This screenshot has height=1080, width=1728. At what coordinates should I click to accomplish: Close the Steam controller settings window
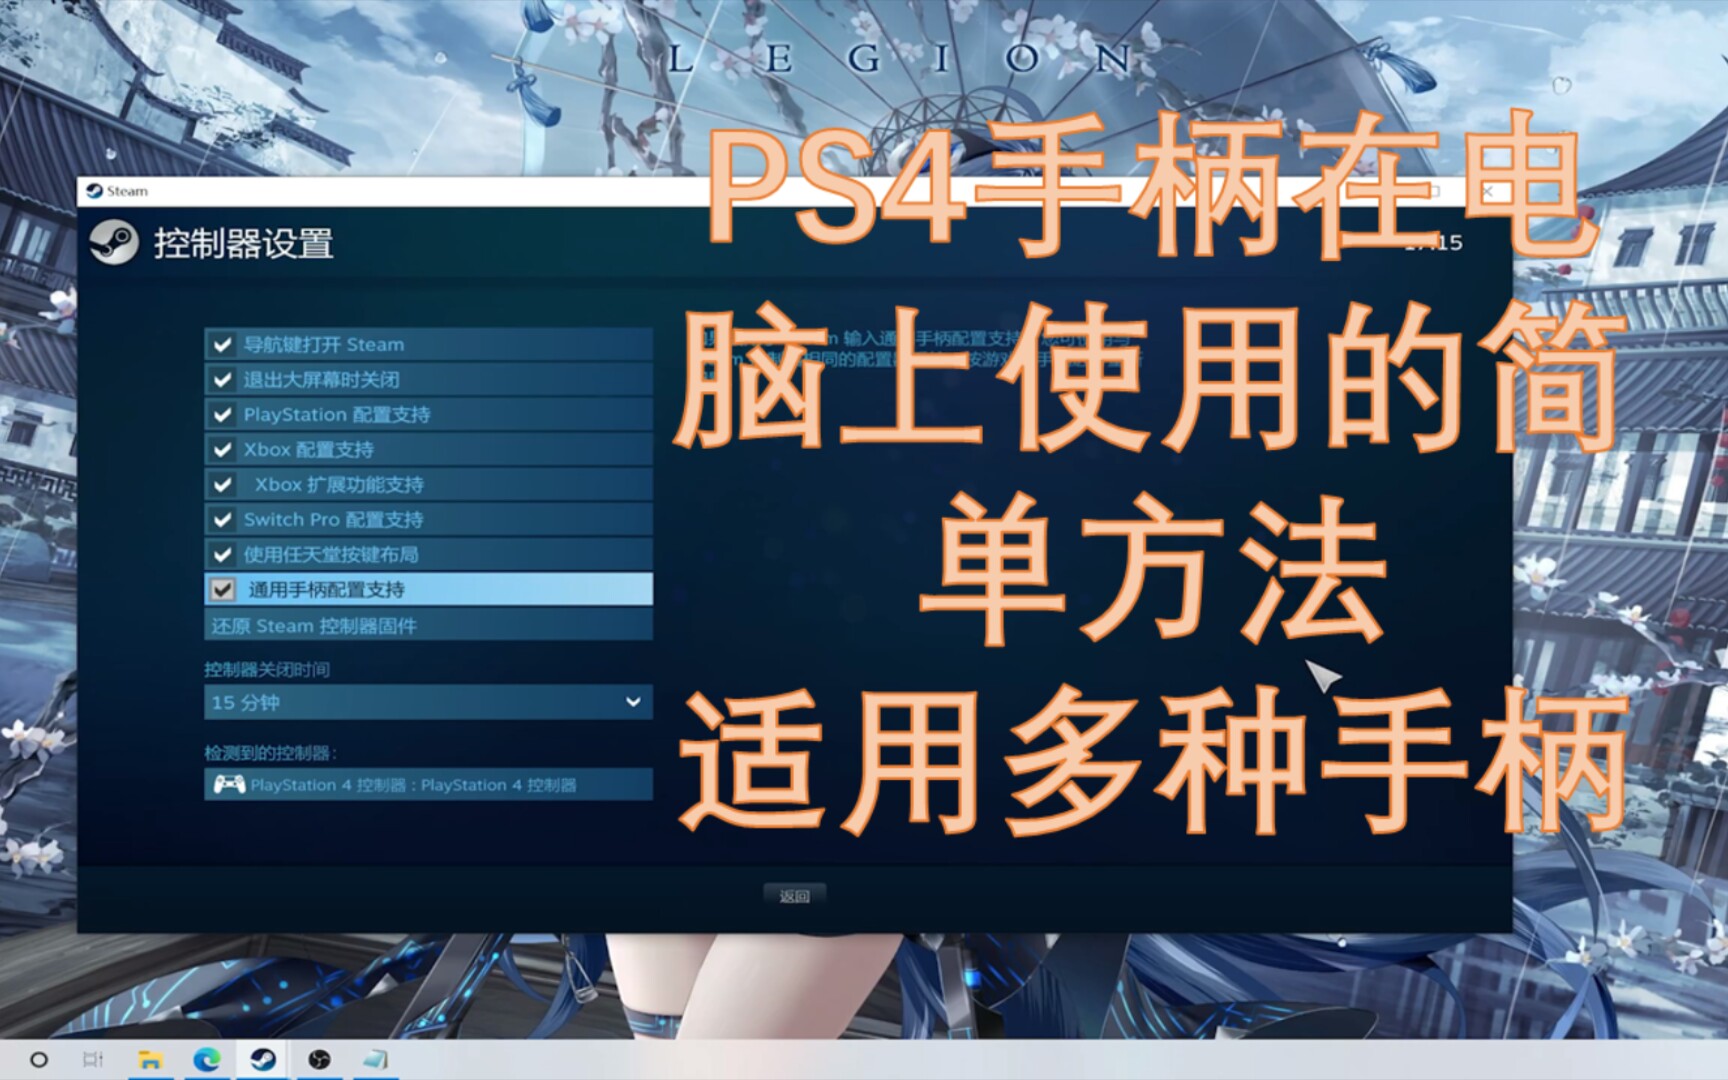pos(1487,191)
